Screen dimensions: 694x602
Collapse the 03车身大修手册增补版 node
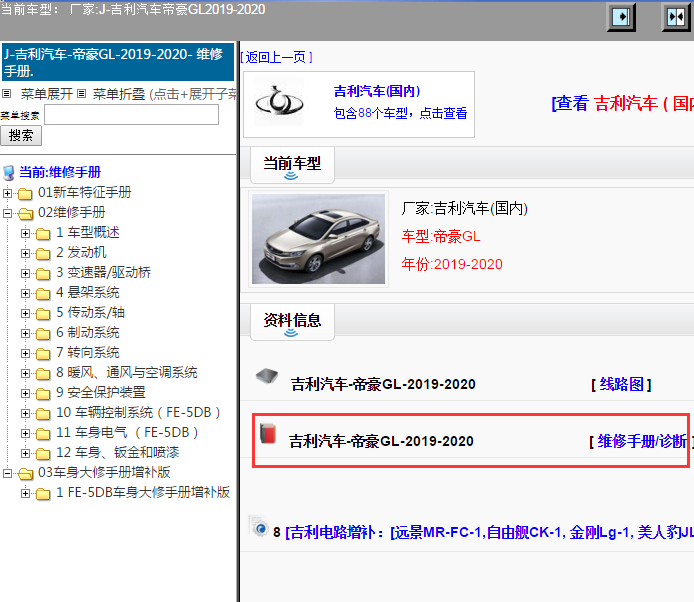7,473
